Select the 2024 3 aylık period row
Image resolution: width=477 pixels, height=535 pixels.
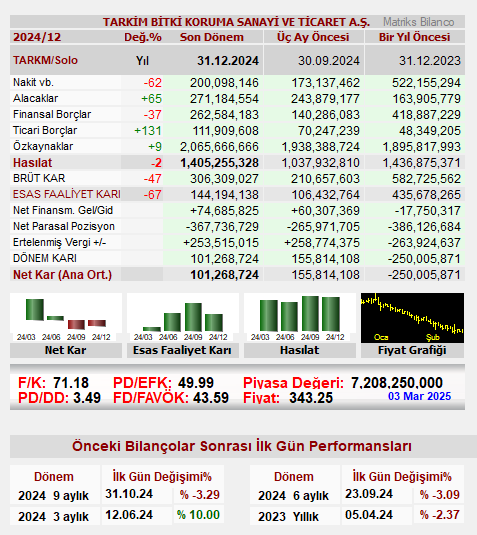(x=53, y=517)
